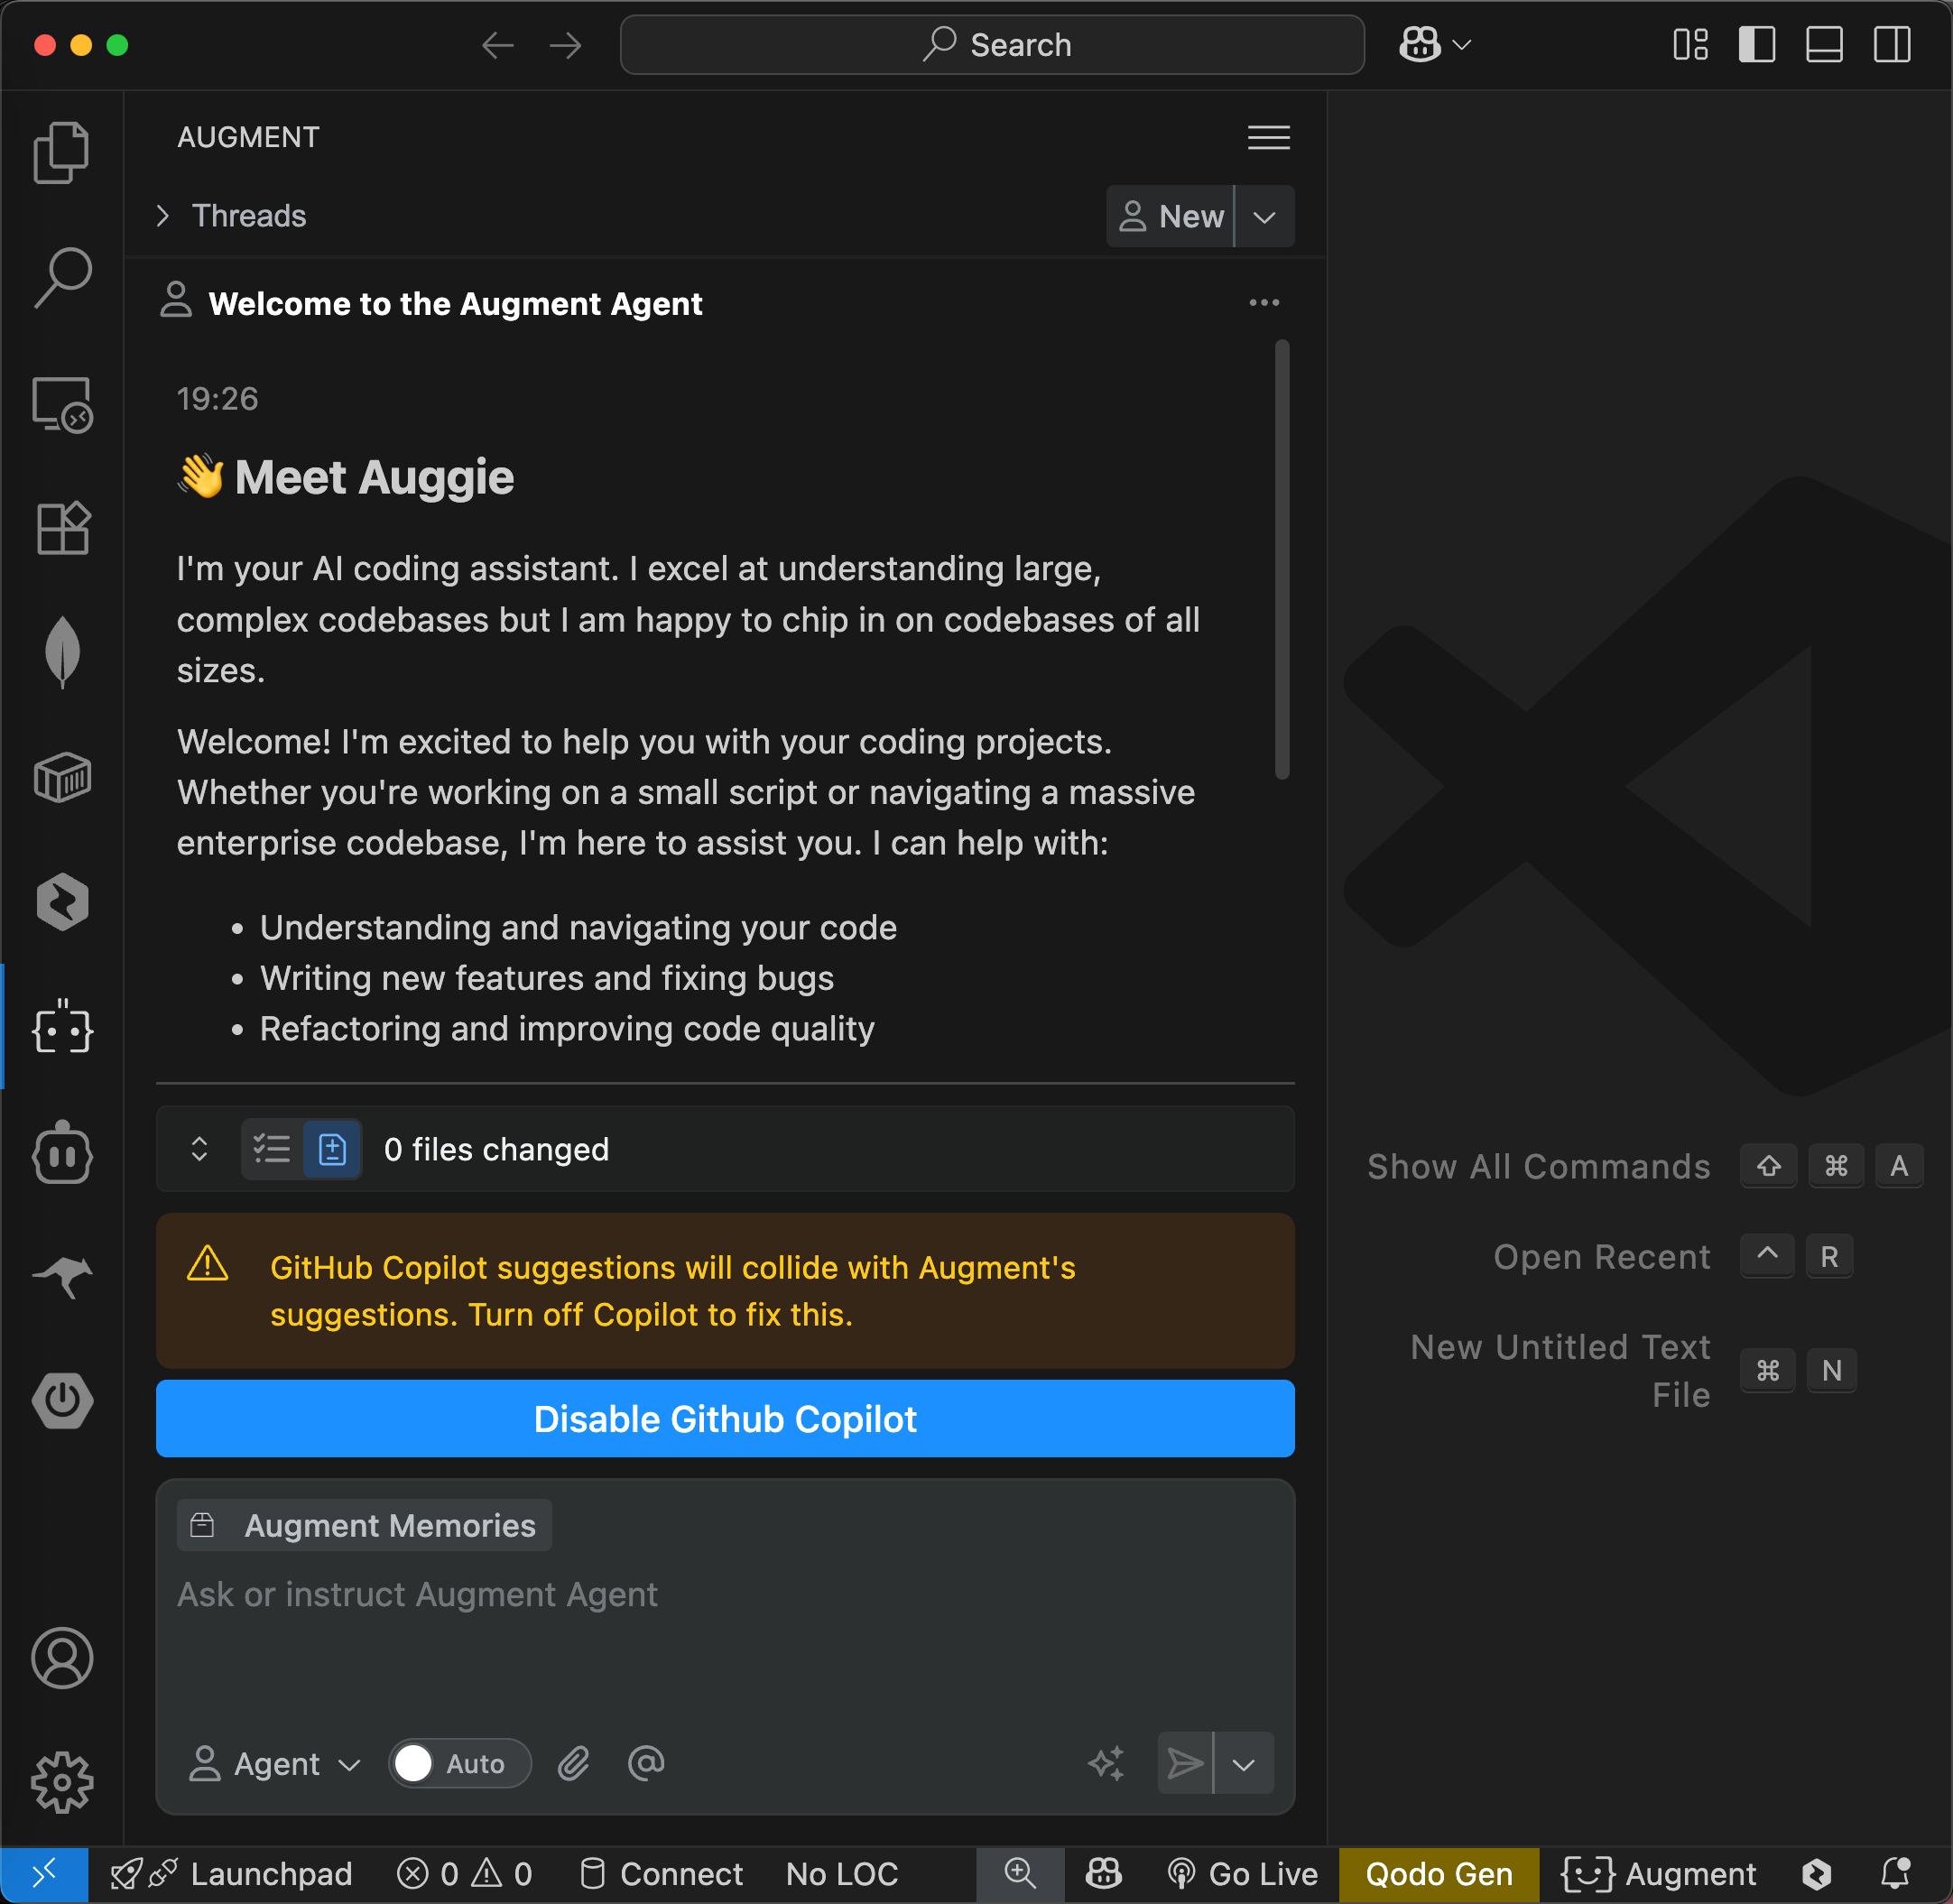This screenshot has width=1953, height=1904.
Task: Click the Welcome to the Augment Agent title
Action: point(455,304)
